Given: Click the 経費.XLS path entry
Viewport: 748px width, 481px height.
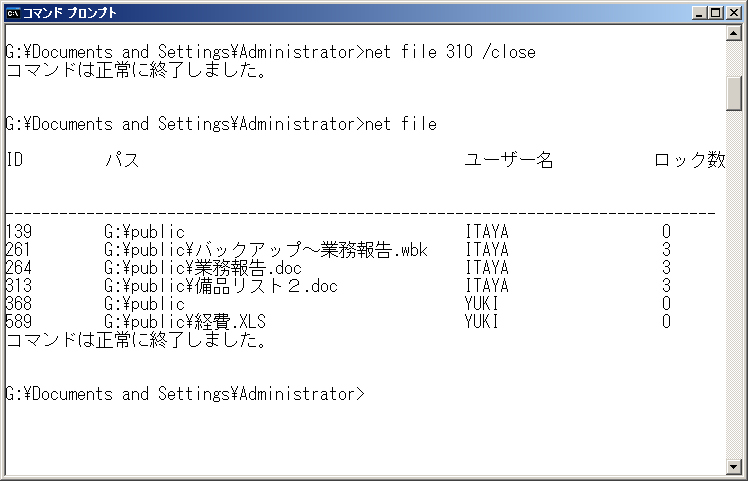Looking at the screenshot, I should [185, 322].
